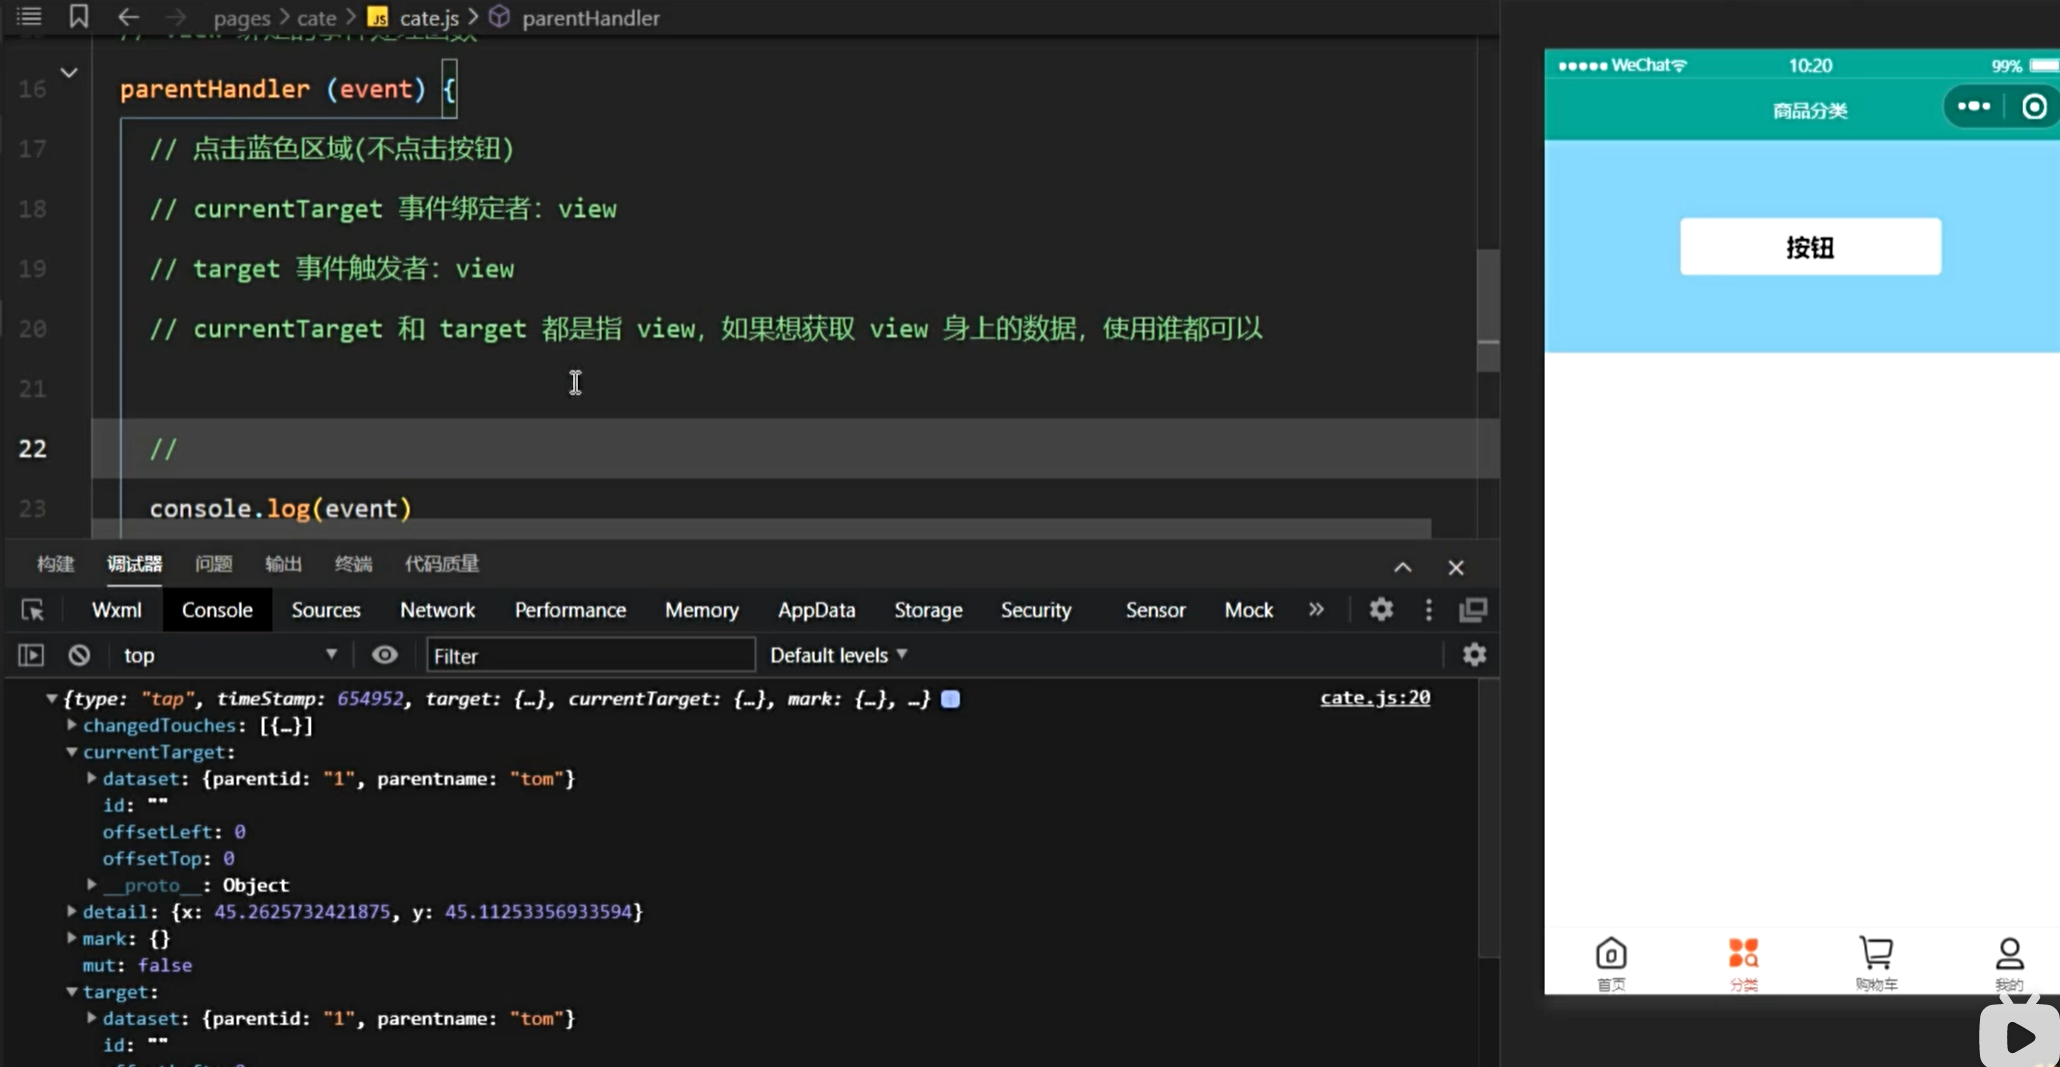Click the bookmark icon in the editor toolbar
Viewport: 2060px width, 1067px height.
tap(78, 17)
